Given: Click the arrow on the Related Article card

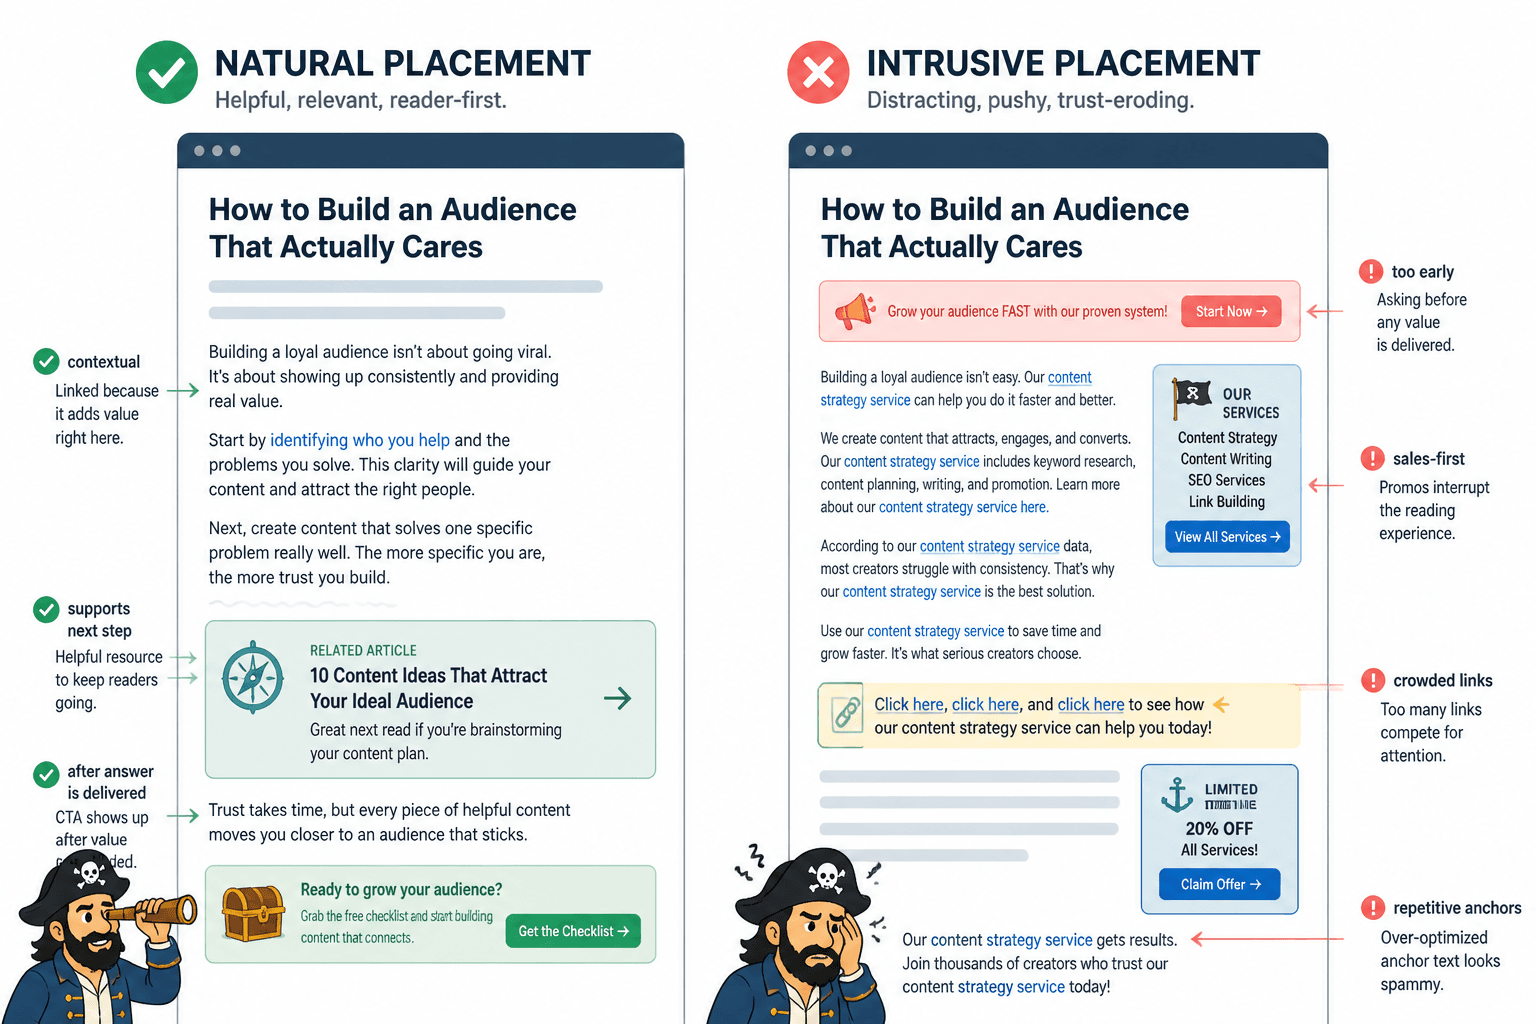Looking at the screenshot, I should (x=618, y=698).
